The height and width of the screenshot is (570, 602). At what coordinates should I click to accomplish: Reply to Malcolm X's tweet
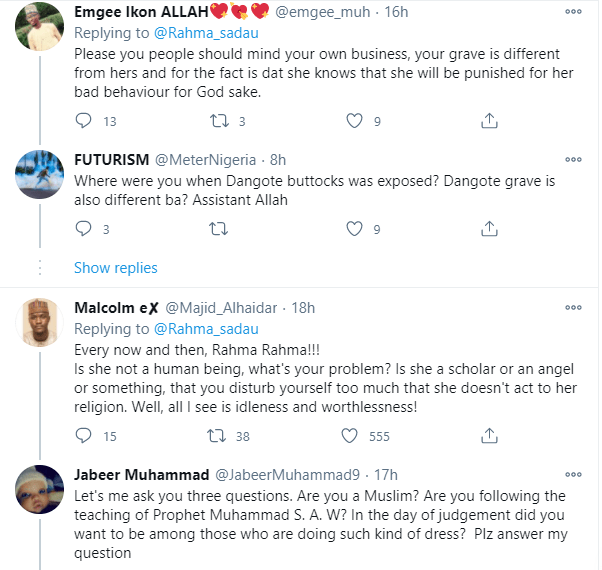tap(84, 435)
